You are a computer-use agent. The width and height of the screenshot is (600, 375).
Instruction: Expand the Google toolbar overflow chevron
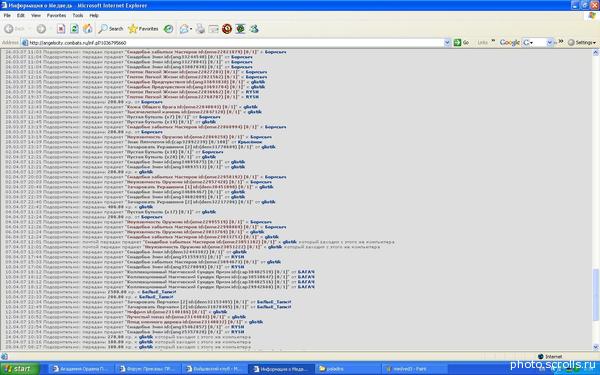pyautogui.click(x=561, y=41)
